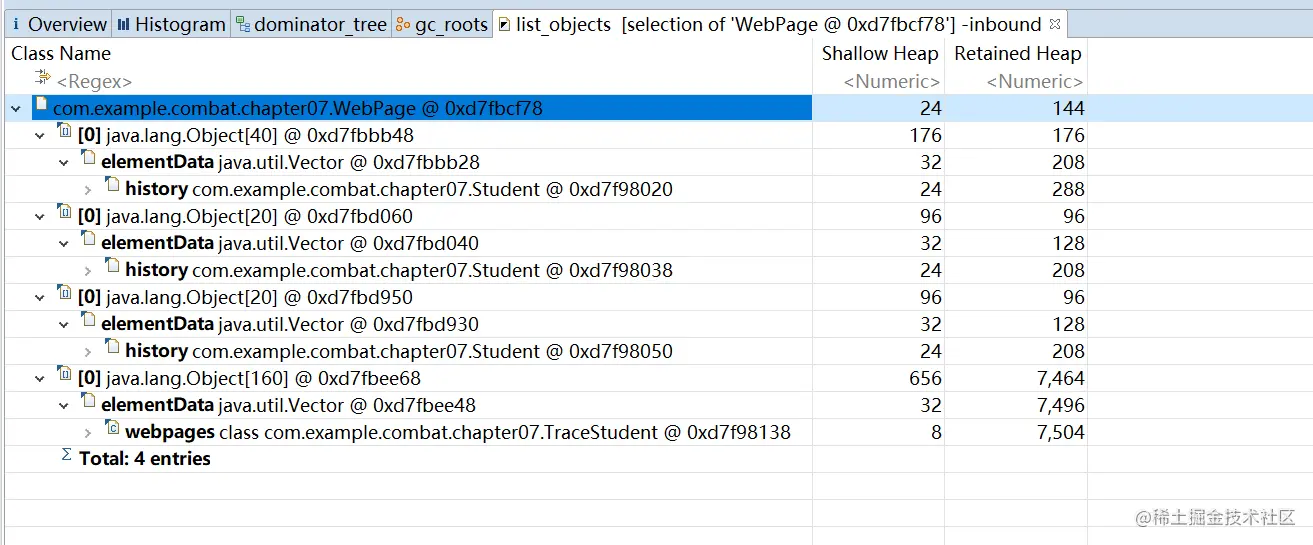Expand the TraceStudent webpages node
Screen dimensions: 1313x545
88,432
